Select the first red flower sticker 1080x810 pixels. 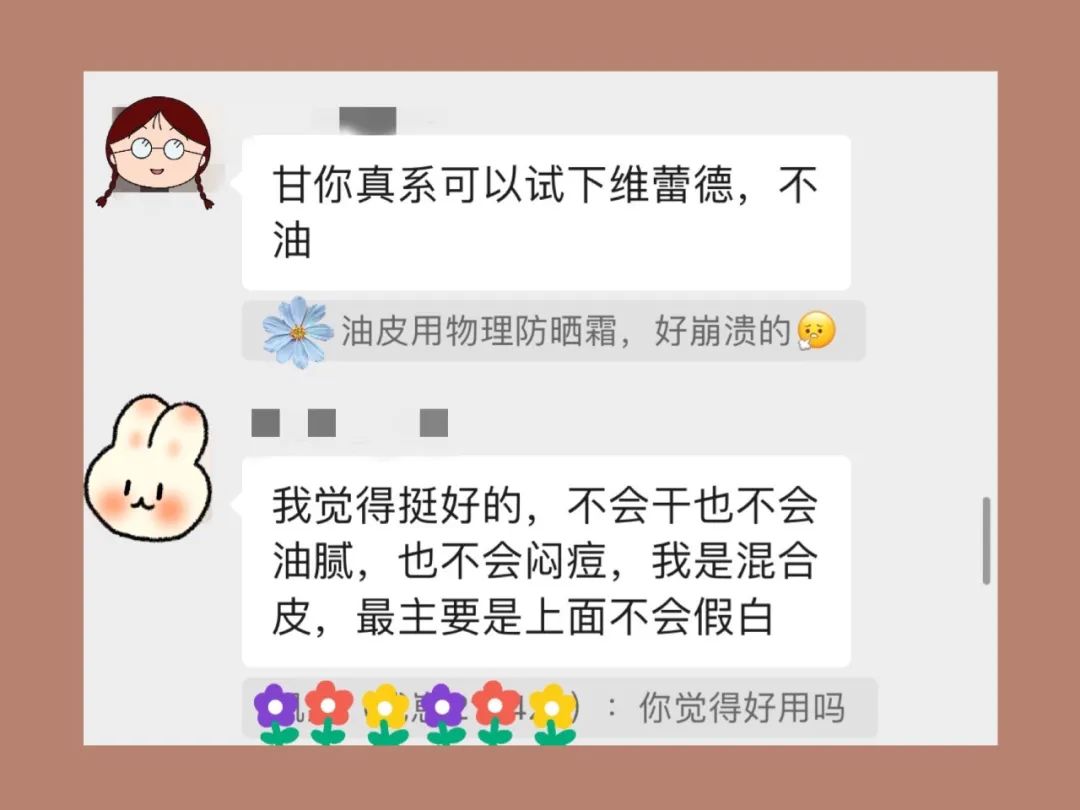coord(329,713)
